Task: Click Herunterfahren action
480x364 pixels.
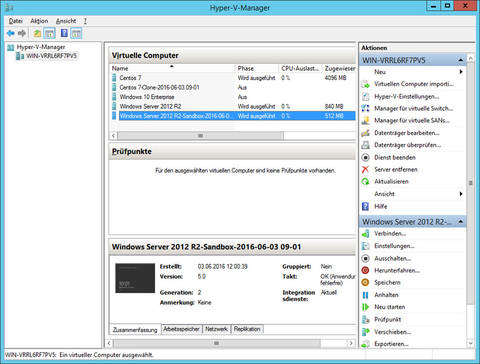Action: [x=397, y=270]
